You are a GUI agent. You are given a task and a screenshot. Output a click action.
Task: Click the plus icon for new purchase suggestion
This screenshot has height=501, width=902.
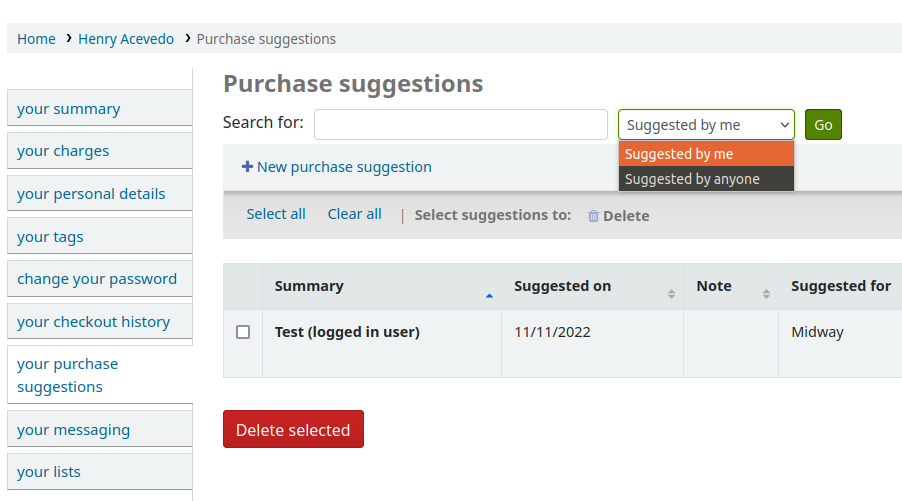(247, 167)
